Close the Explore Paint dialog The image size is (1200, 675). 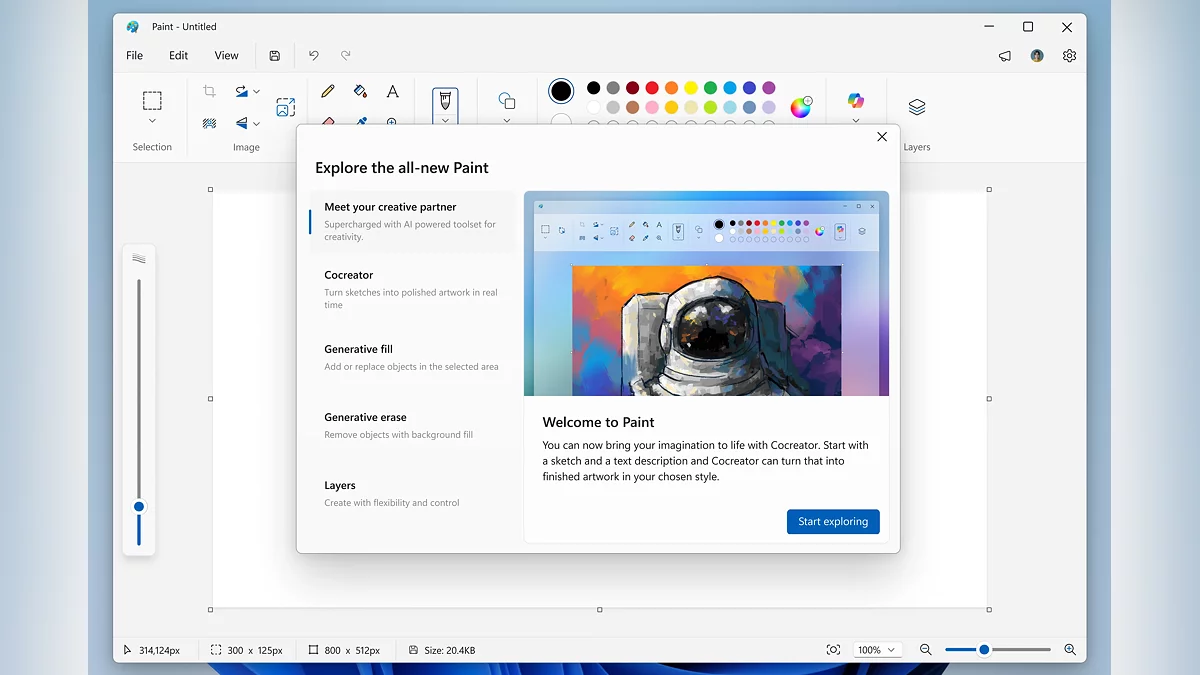(882, 137)
